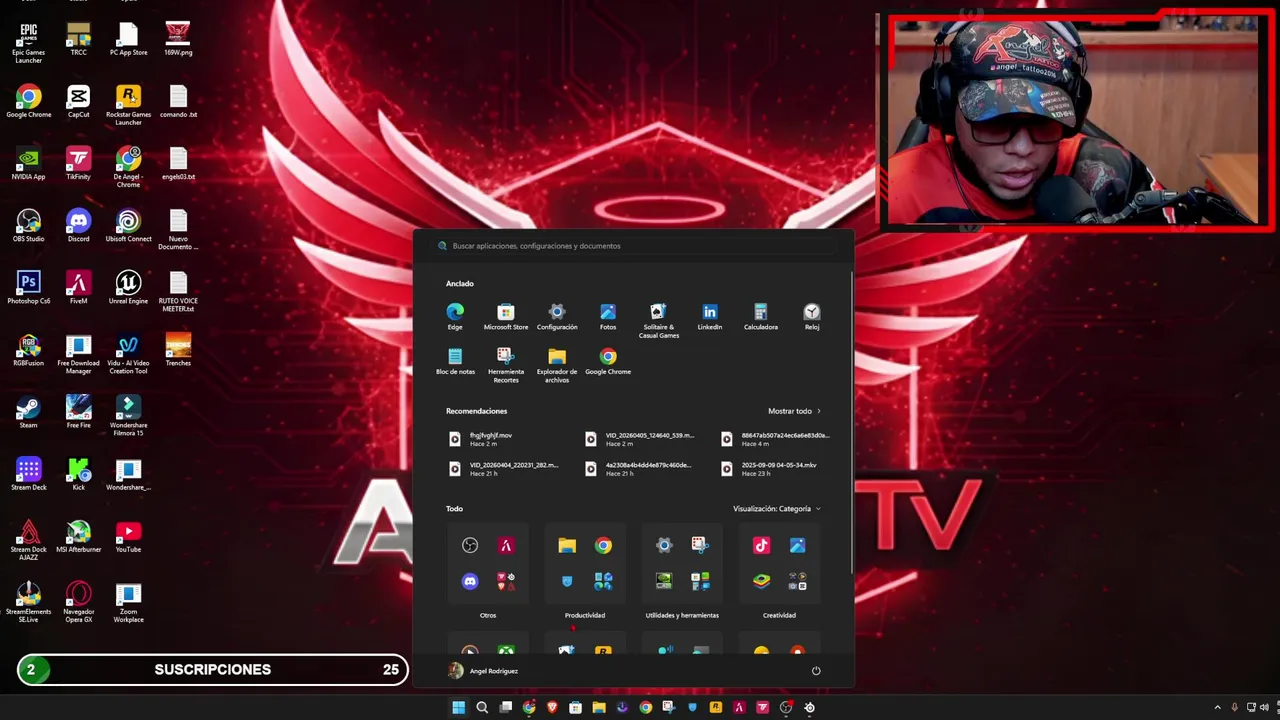Select Photoshop Cs6 desktop shortcut
The height and width of the screenshot is (720, 1280).
tap(28, 288)
